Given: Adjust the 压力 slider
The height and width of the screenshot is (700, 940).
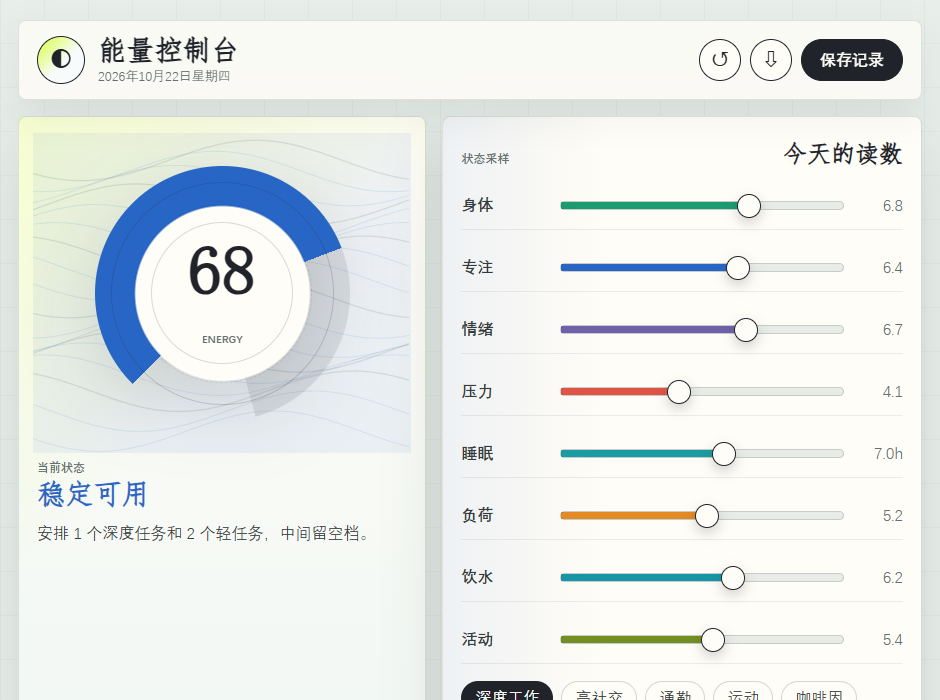Looking at the screenshot, I should tap(702, 392).
